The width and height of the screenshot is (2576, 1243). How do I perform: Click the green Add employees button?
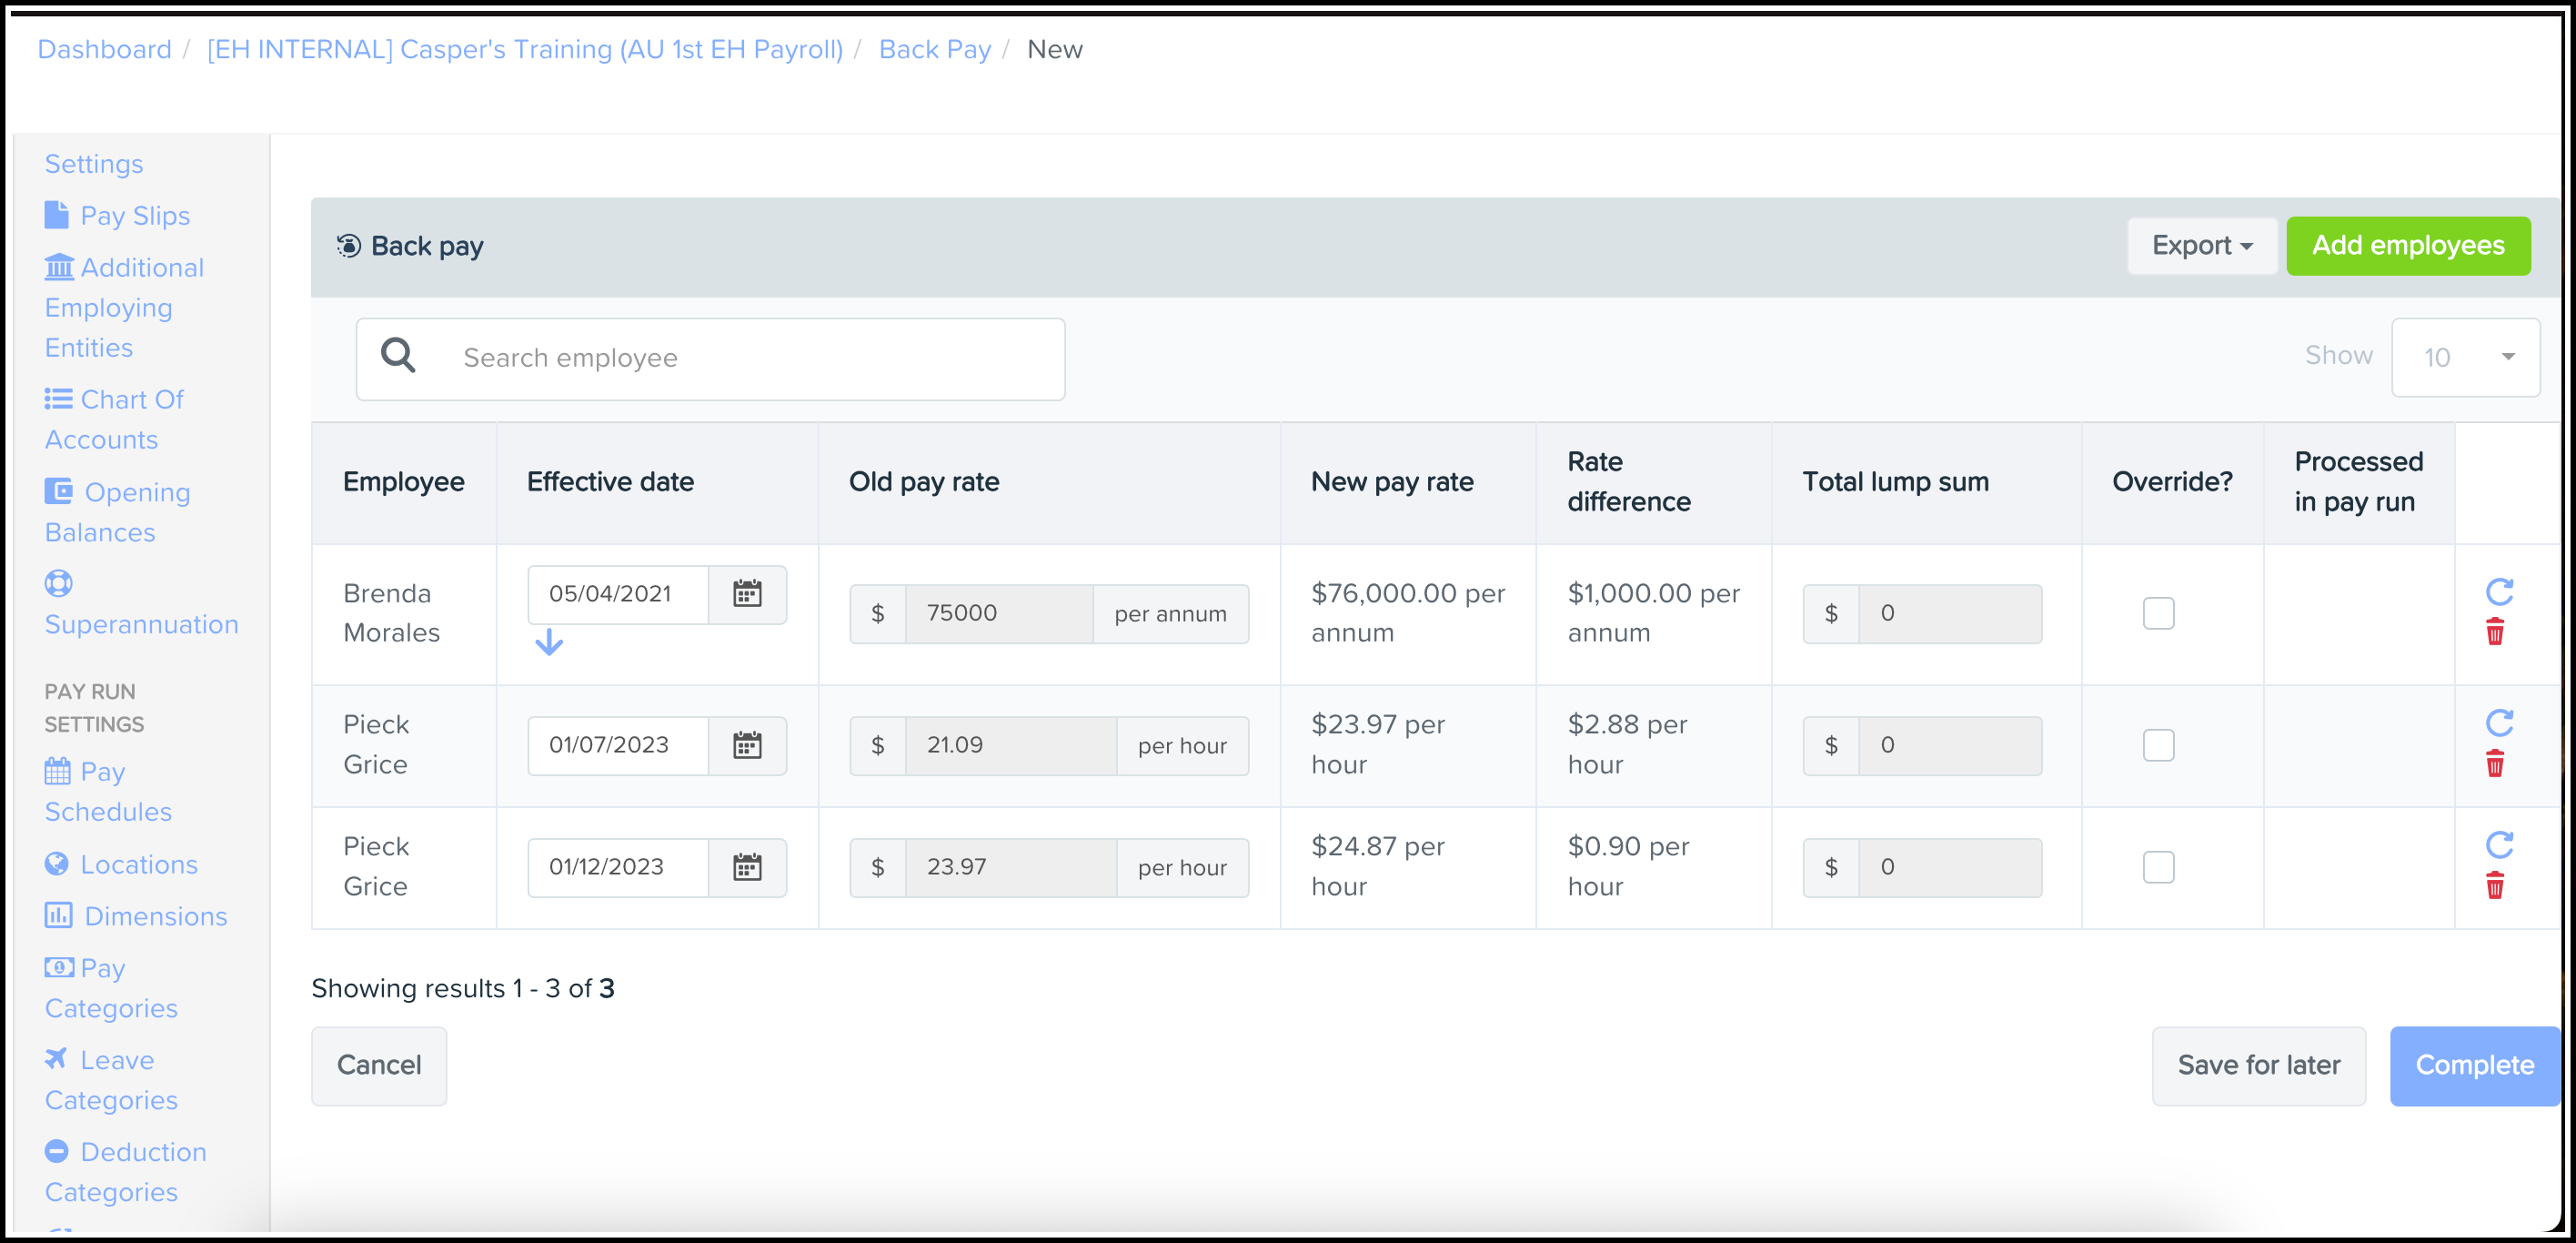click(2406, 246)
